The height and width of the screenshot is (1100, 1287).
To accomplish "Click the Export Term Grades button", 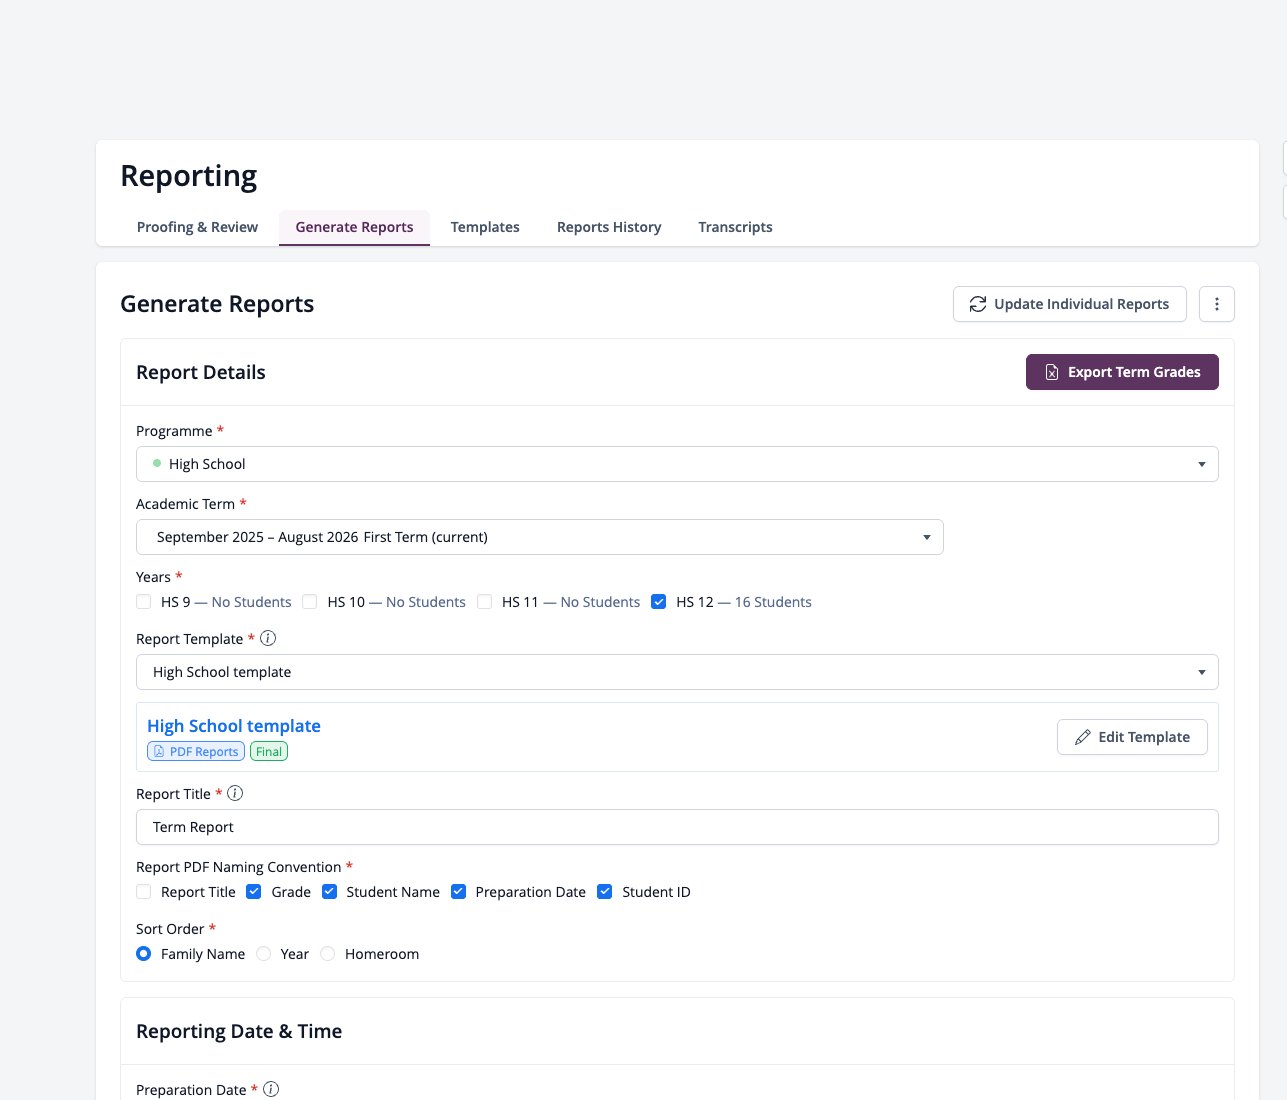I will [x=1122, y=372].
